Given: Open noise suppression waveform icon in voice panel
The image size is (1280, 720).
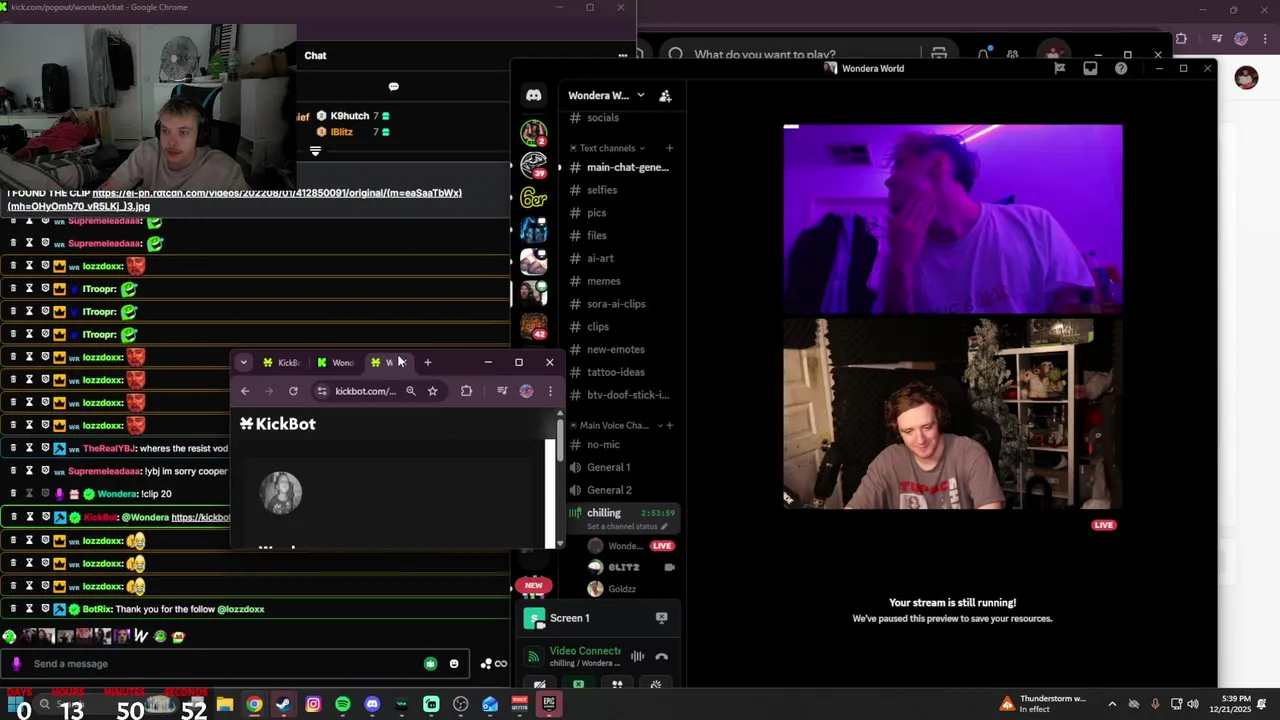Looking at the screenshot, I should (637, 657).
